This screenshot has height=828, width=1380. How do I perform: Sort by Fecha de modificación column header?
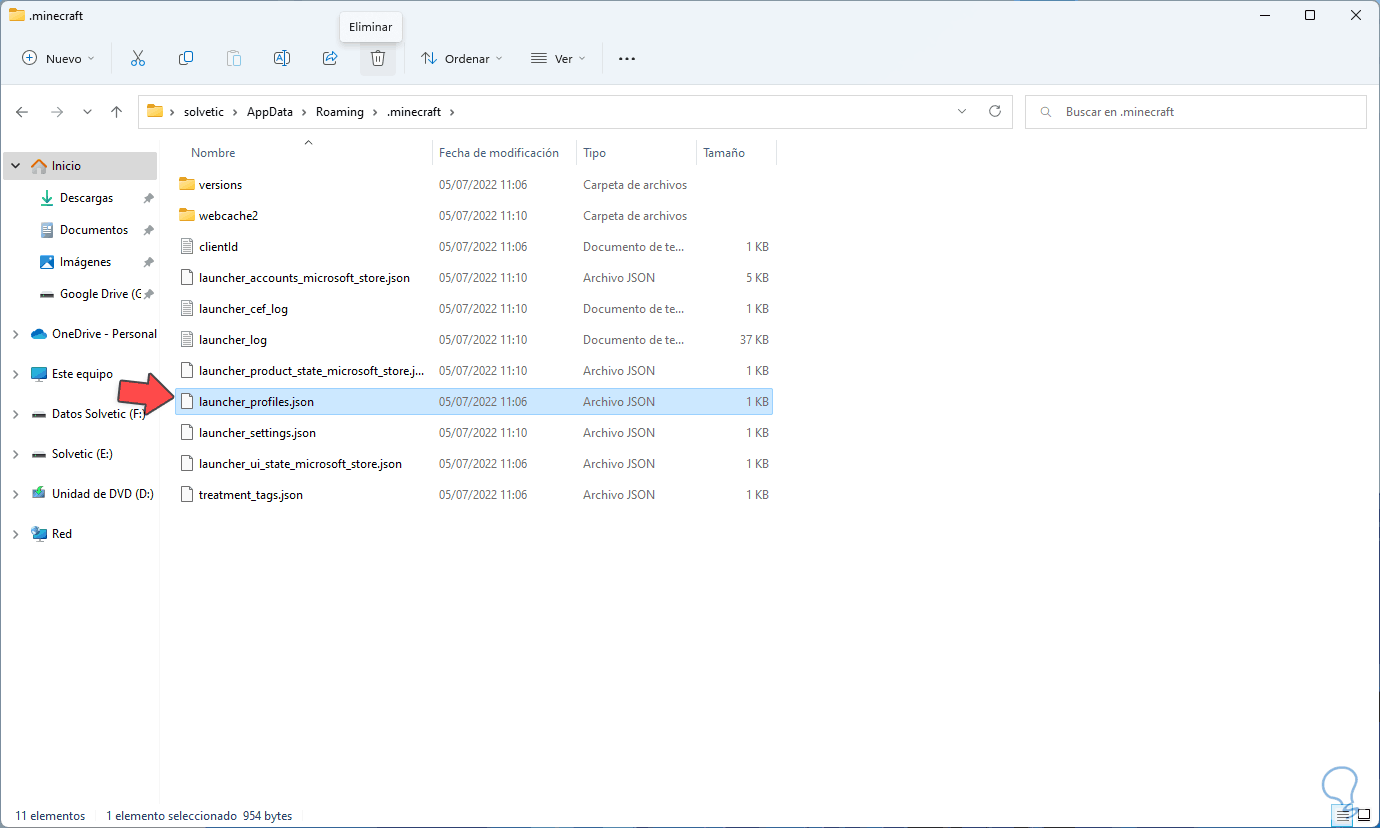coord(499,153)
